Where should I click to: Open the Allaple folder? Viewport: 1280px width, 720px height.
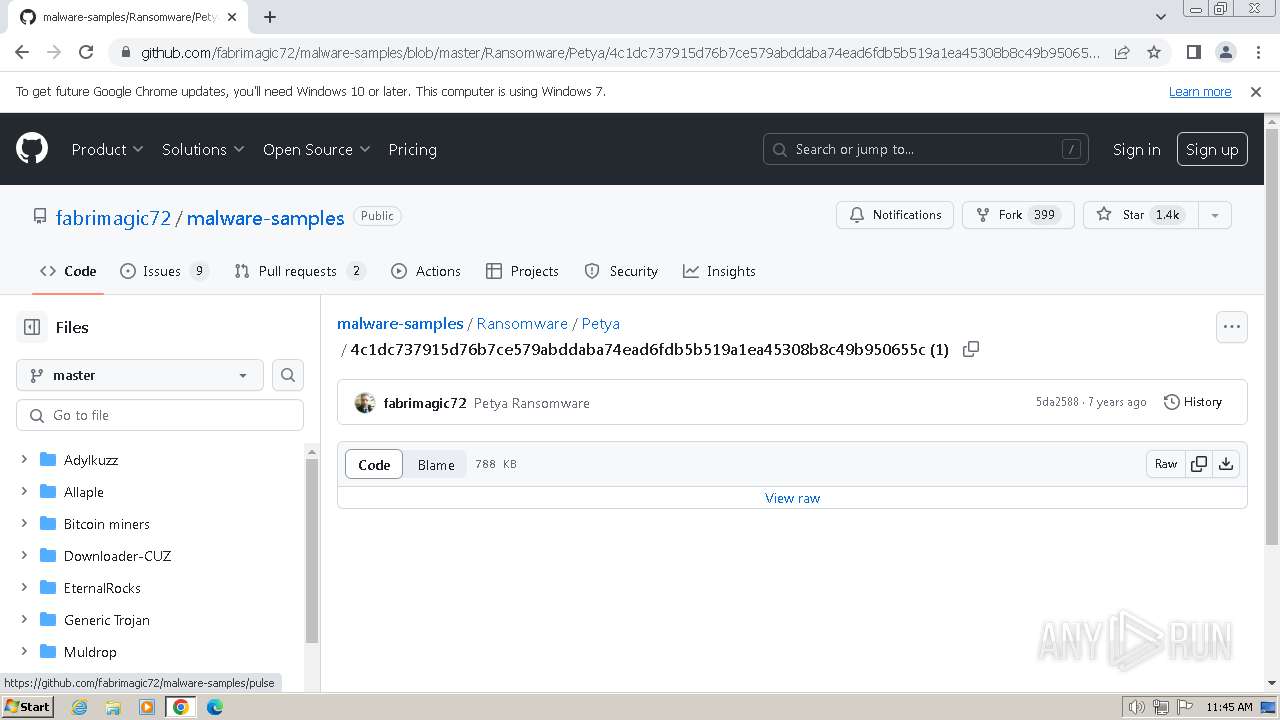point(84,492)
